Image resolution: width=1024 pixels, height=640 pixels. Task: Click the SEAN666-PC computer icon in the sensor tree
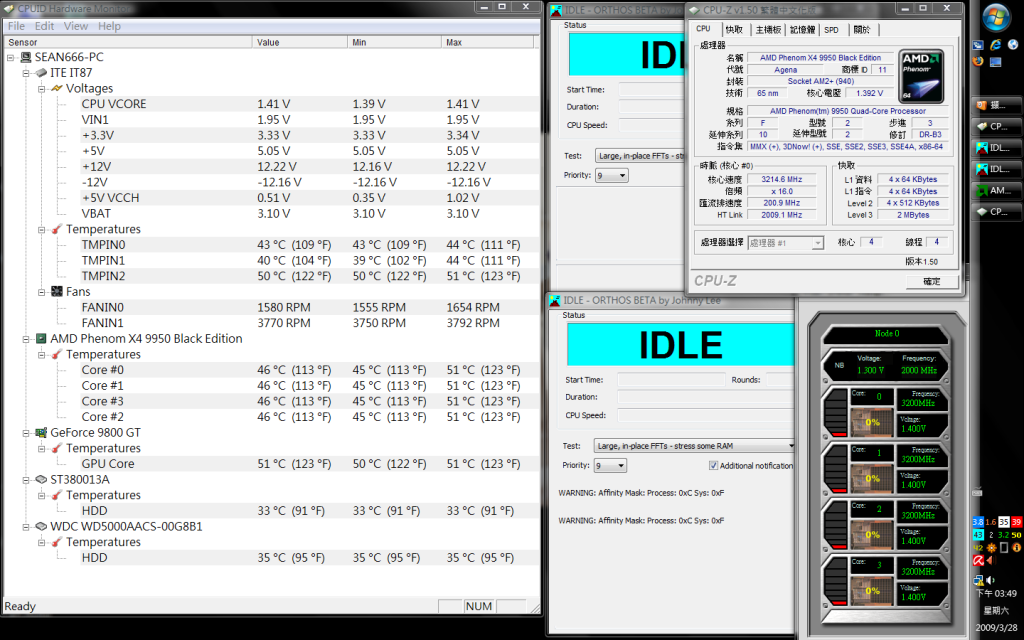click(26, 57)
